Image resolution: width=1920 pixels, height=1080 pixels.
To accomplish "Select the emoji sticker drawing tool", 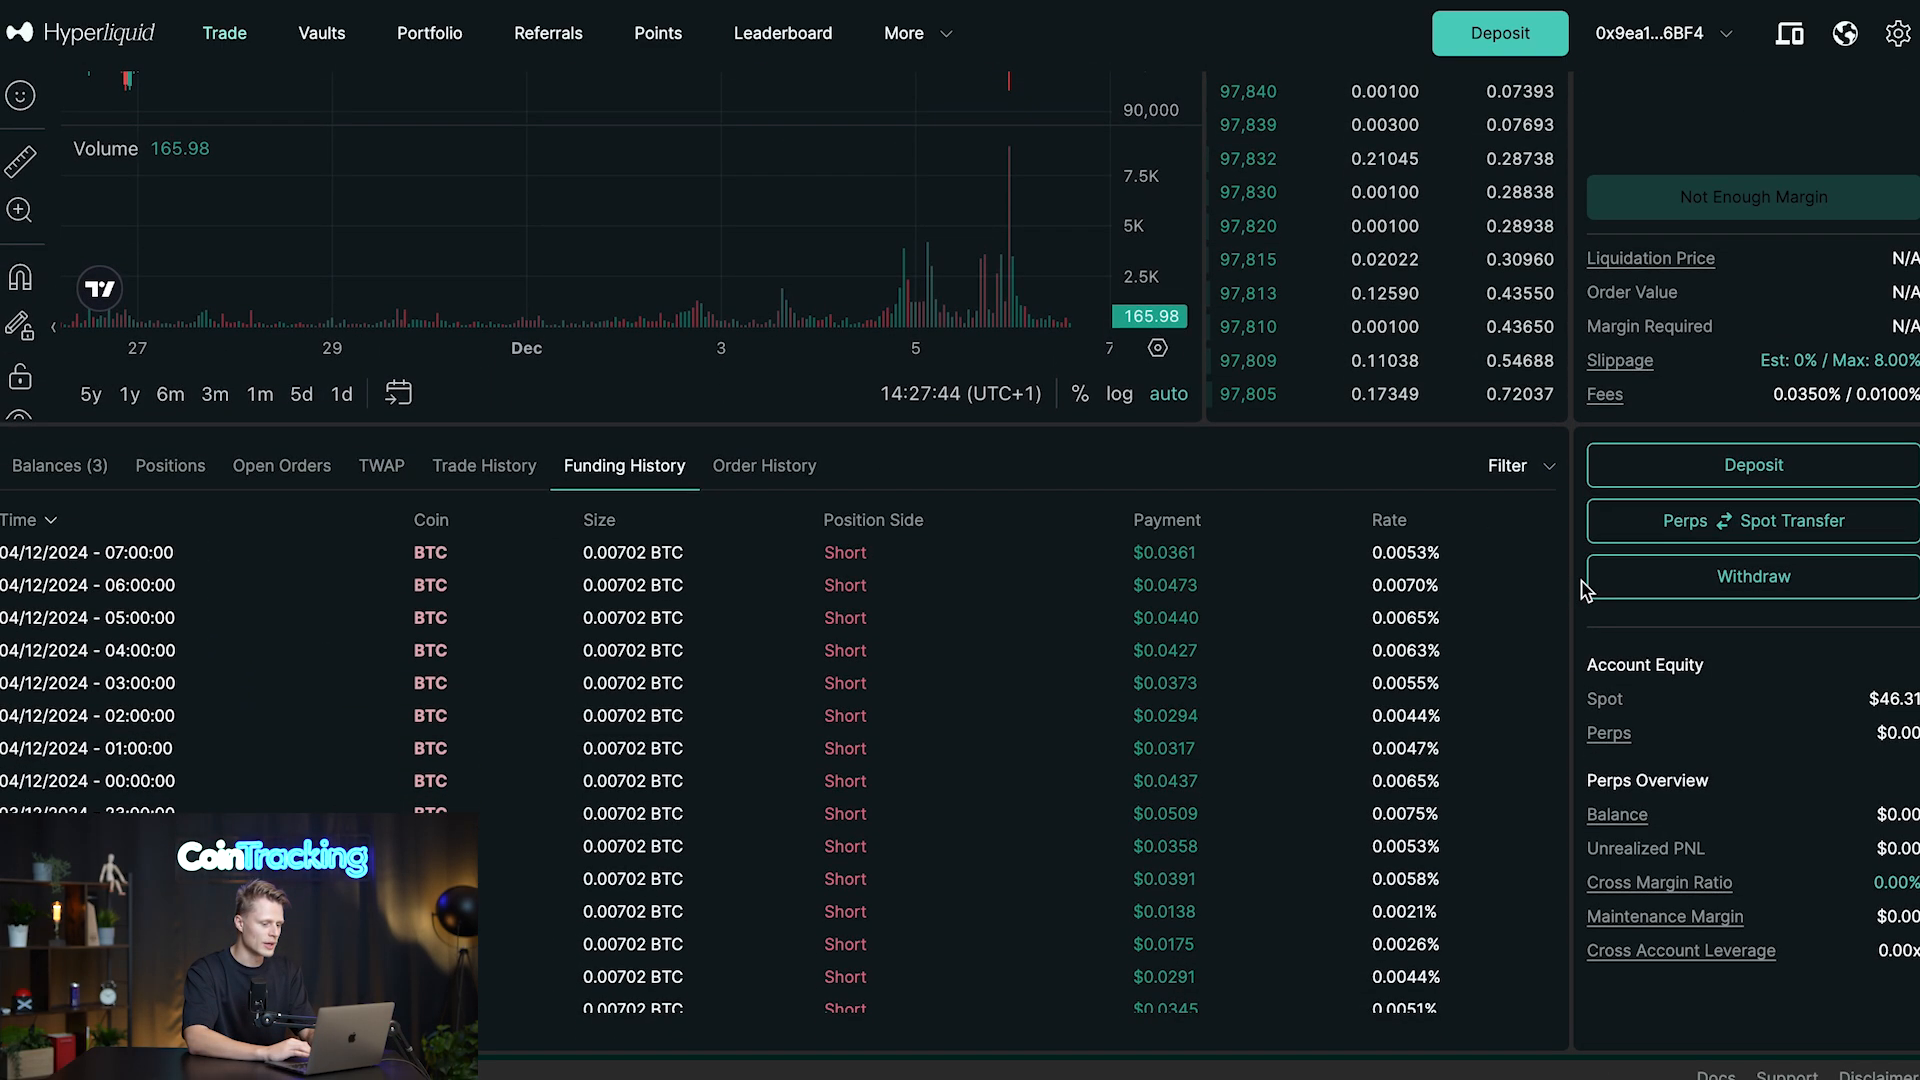I will coord(20,95).
